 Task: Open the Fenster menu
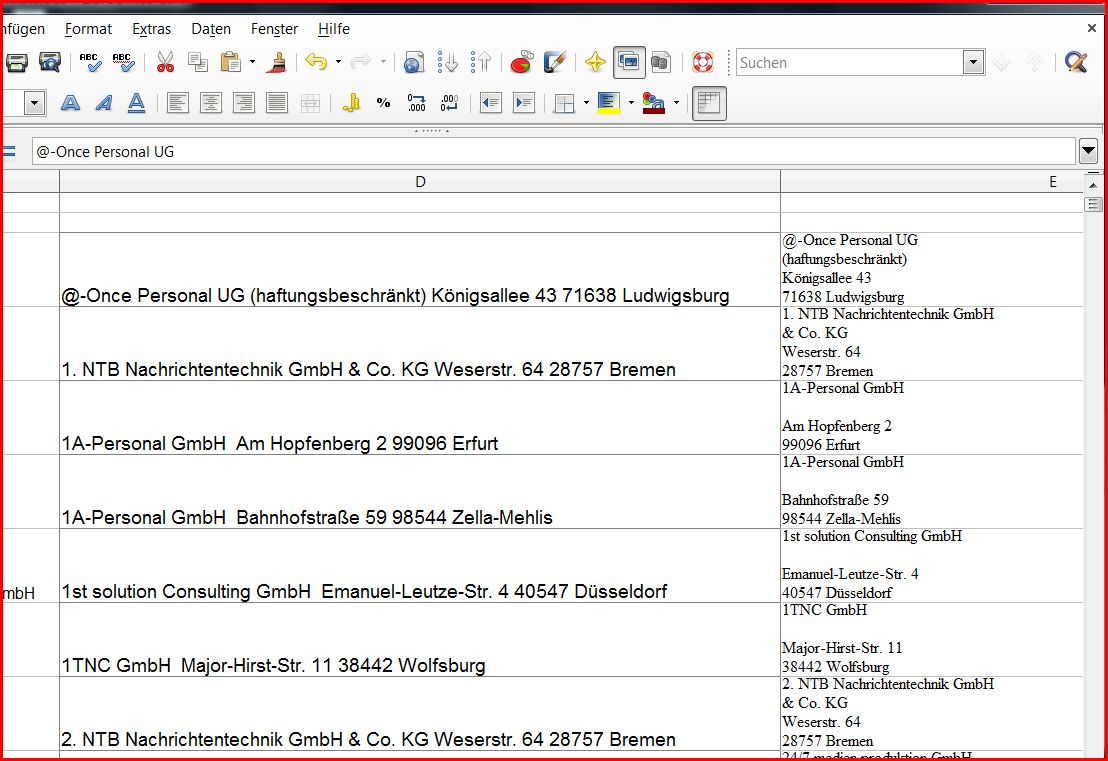(274, 29)
